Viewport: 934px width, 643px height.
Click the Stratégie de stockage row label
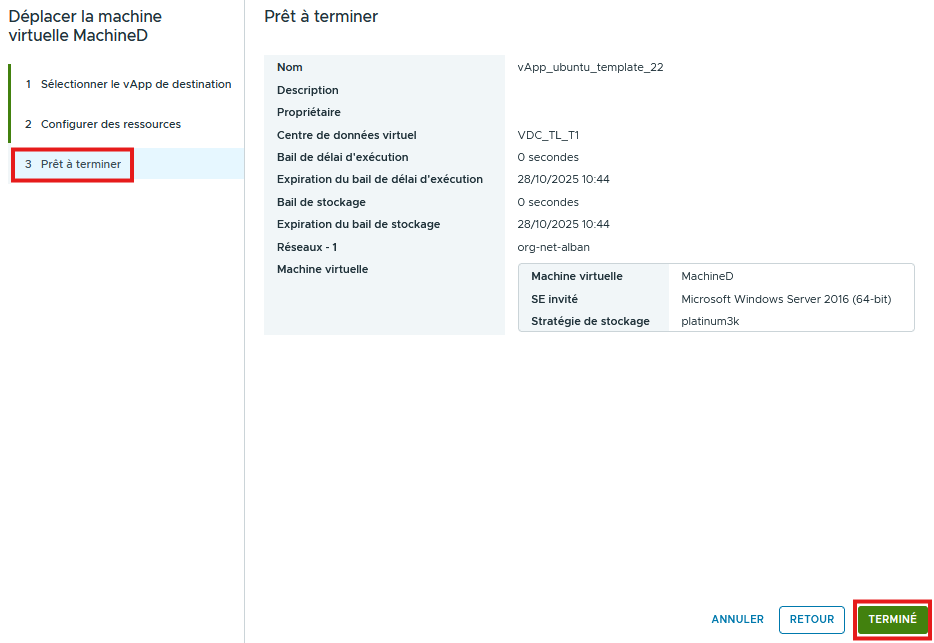[590, 321]
